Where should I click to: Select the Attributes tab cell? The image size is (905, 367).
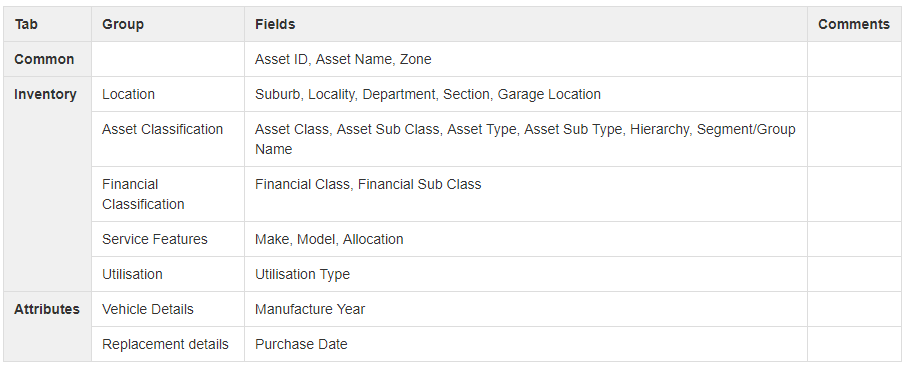pyautogui.click(x=47, y=327)
